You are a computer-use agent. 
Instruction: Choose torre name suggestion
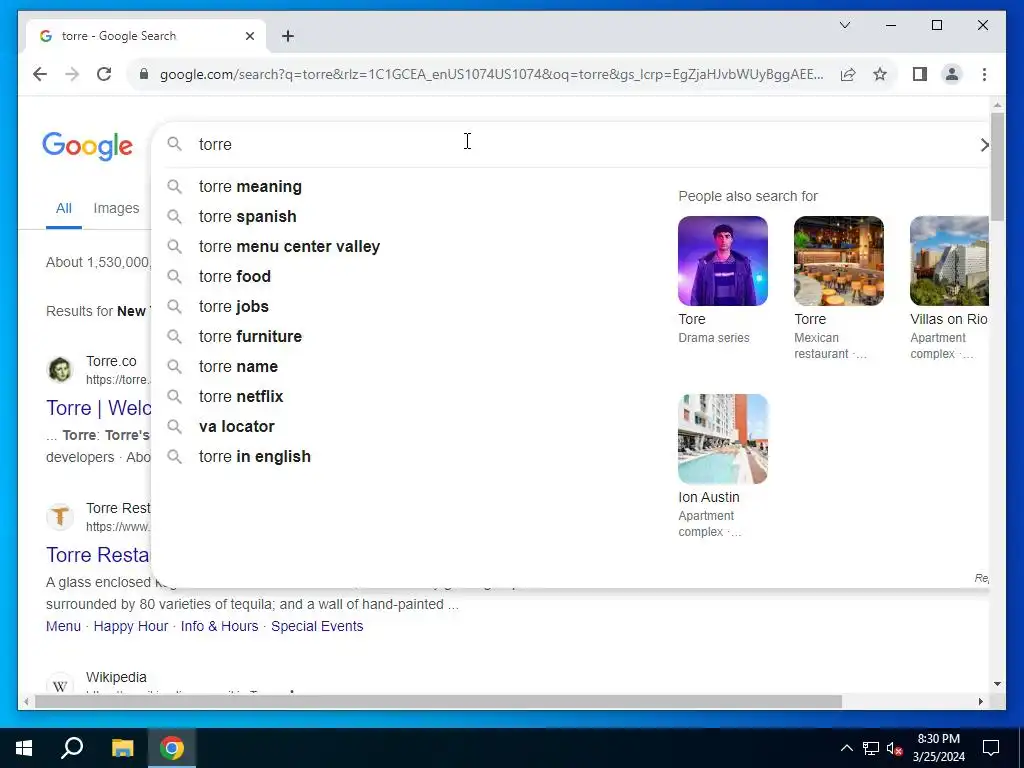tap(238, 367)
